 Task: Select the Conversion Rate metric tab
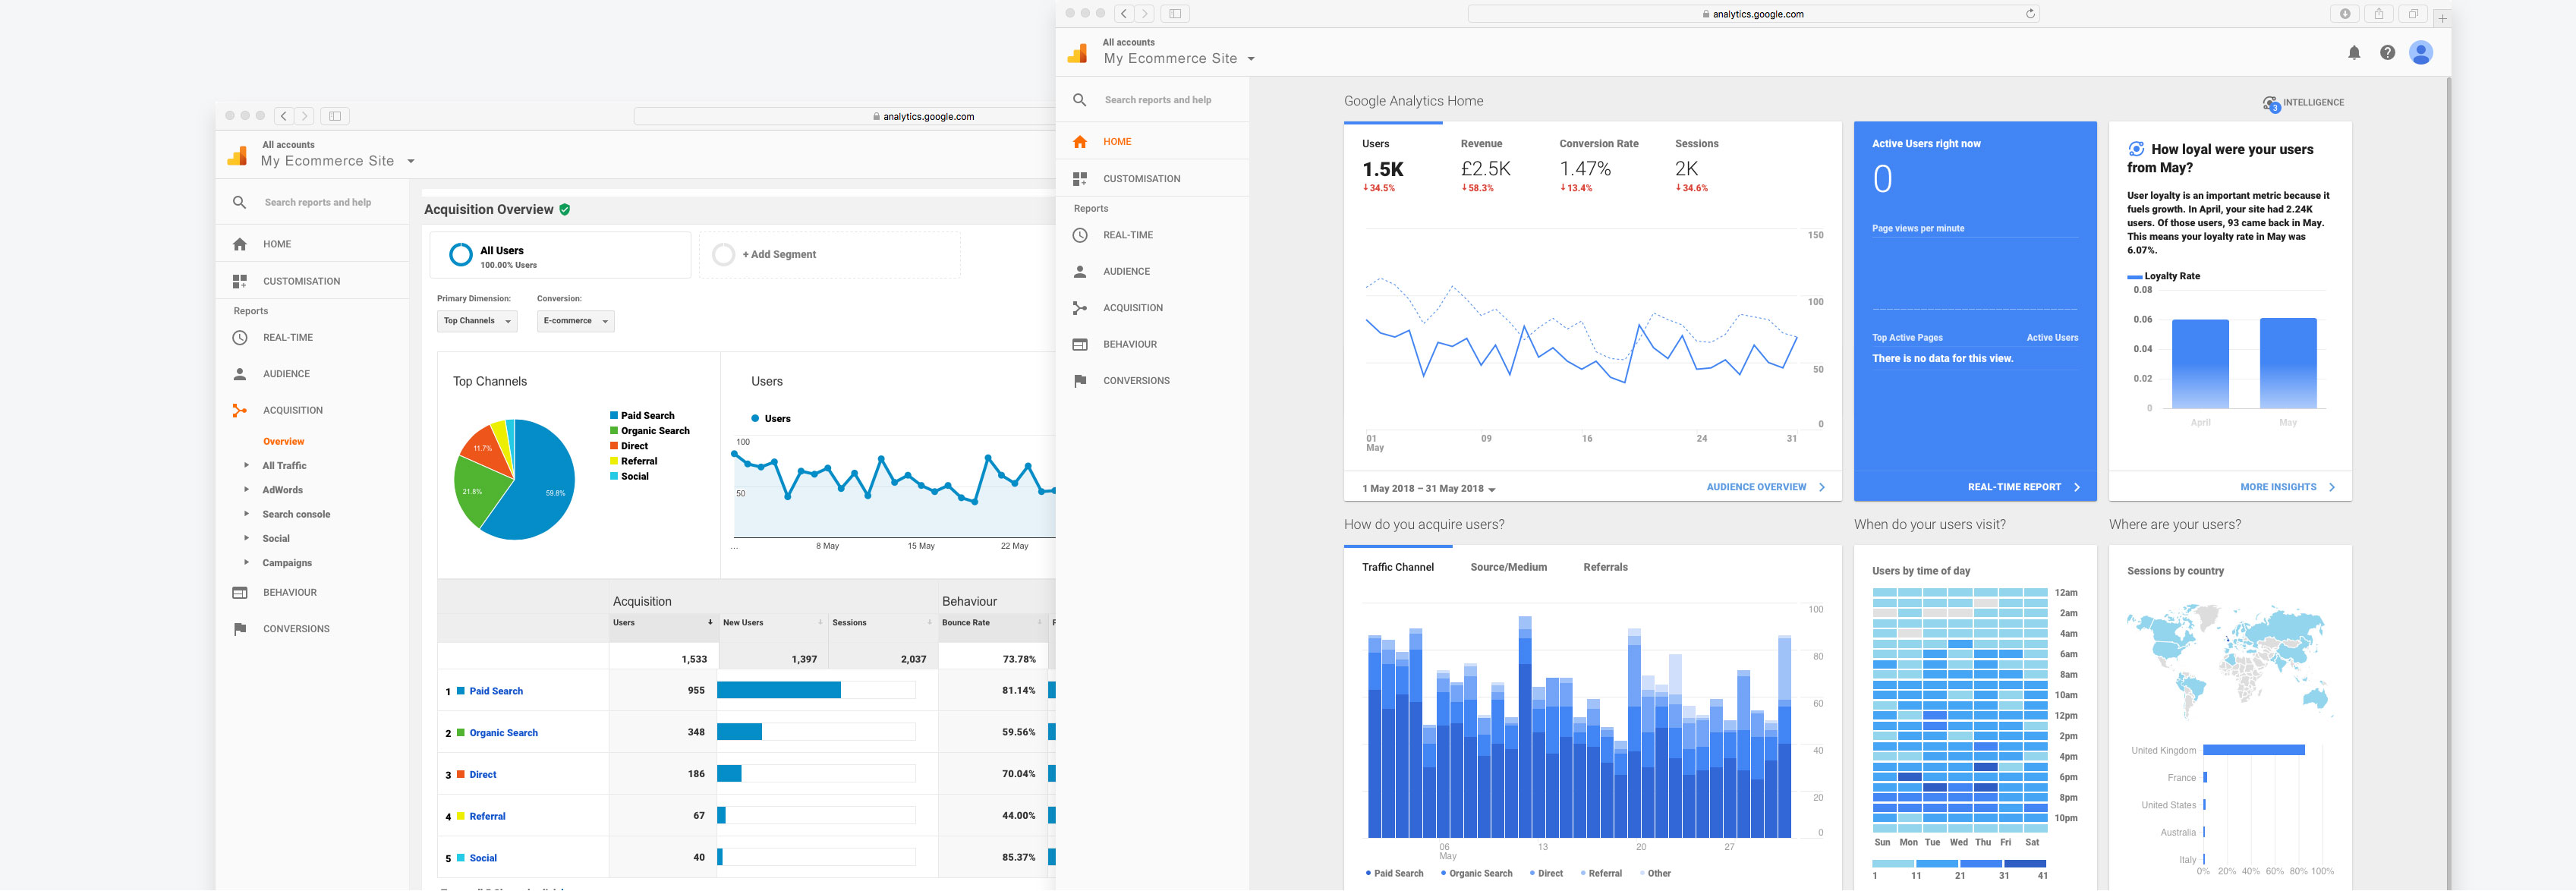[x=1598, y=166]
